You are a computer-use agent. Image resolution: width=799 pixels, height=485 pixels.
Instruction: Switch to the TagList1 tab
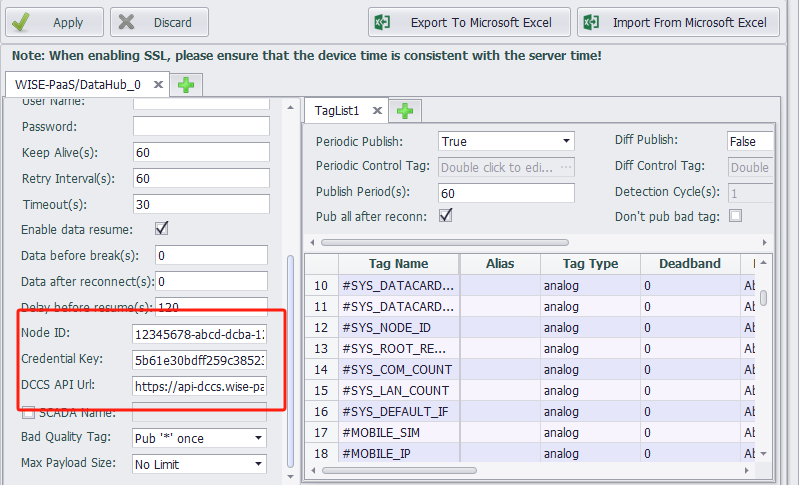(x=337, y=110)
